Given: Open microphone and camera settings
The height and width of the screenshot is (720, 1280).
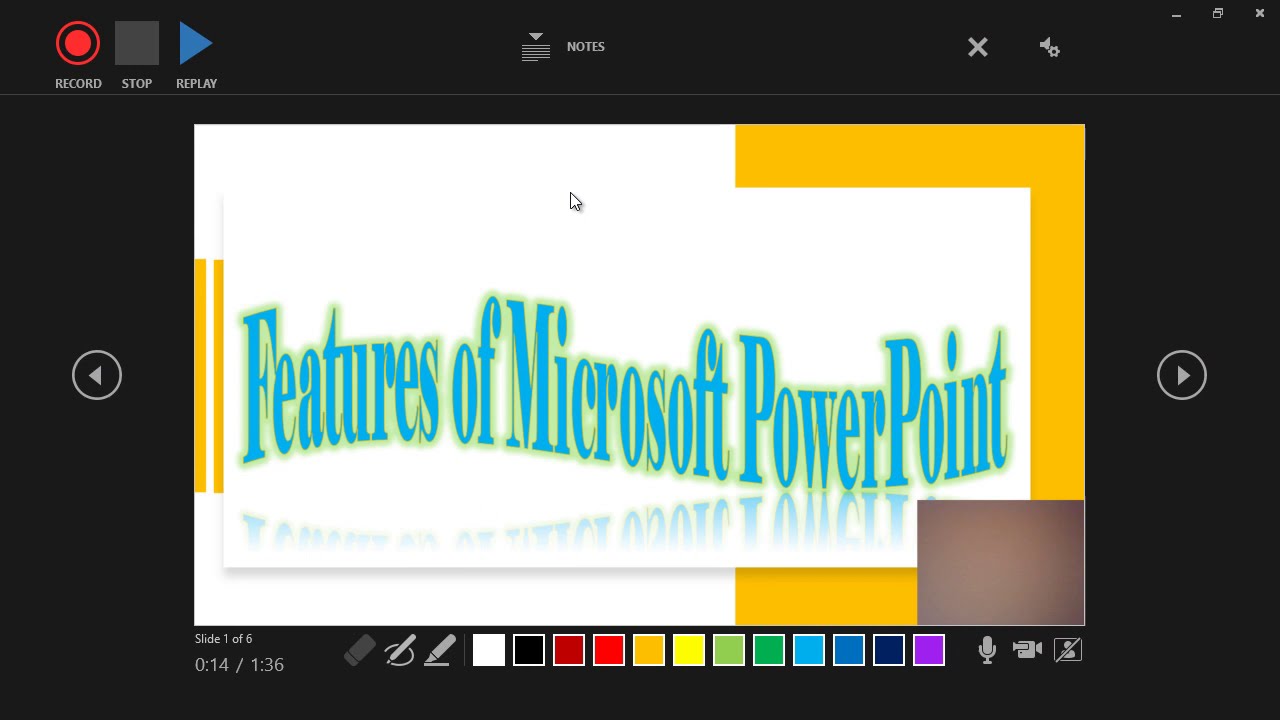Looking at the screenshot, I should [1049, 47].
